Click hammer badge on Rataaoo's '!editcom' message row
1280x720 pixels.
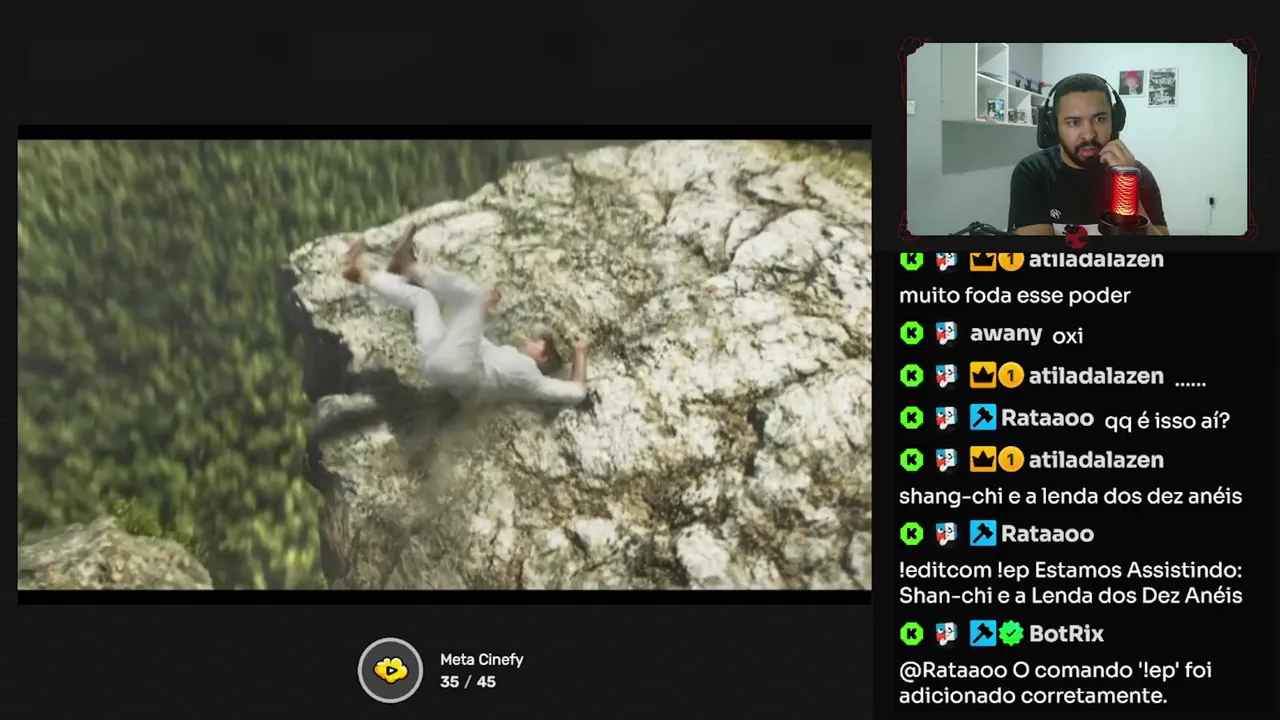point(982,534)
